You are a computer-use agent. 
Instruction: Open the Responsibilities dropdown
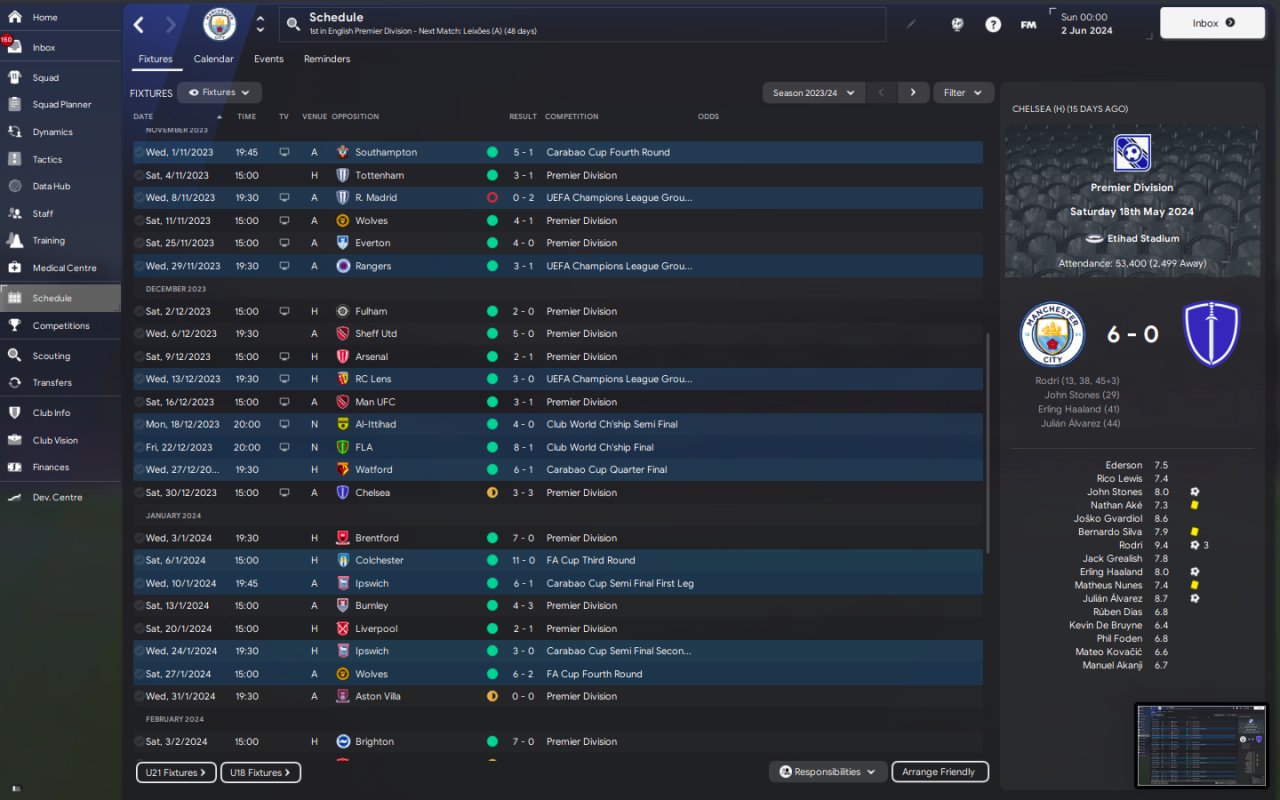pyautogui.click(x=827, y=772)
